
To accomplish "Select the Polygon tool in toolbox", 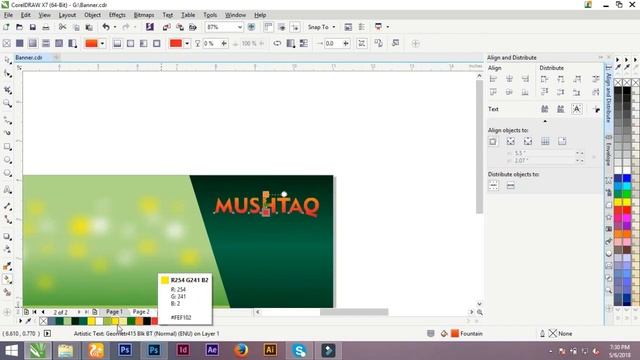I will pyautogui.click(x=7, y=173).
